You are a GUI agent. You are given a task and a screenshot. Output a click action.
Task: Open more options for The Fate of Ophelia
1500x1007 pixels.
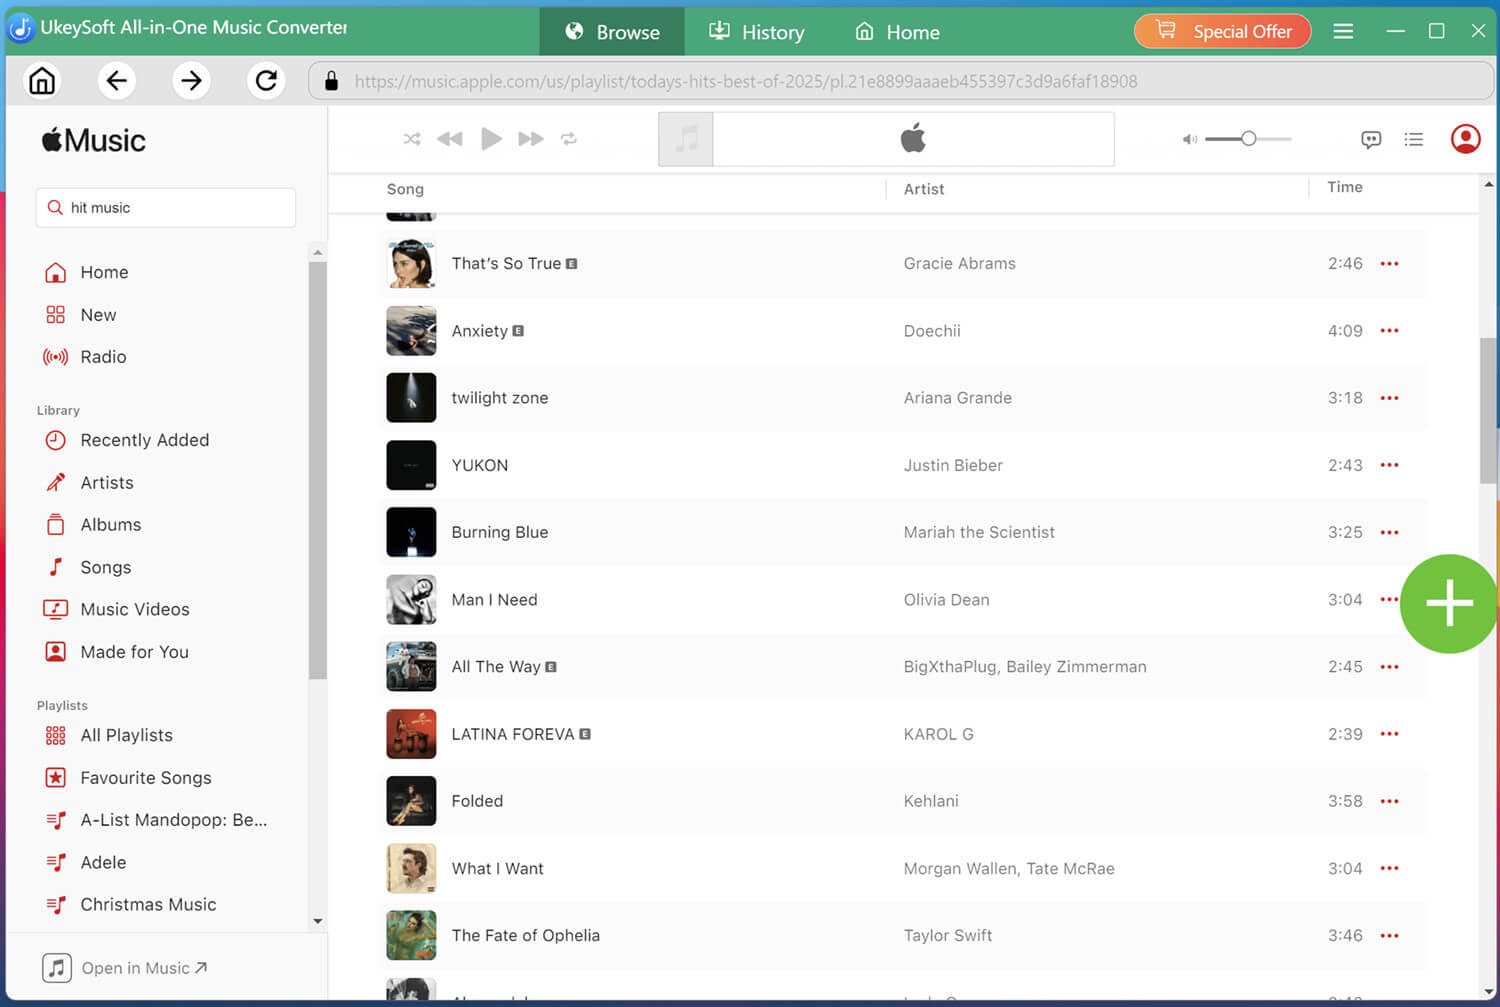click(x=1389, y=936)
